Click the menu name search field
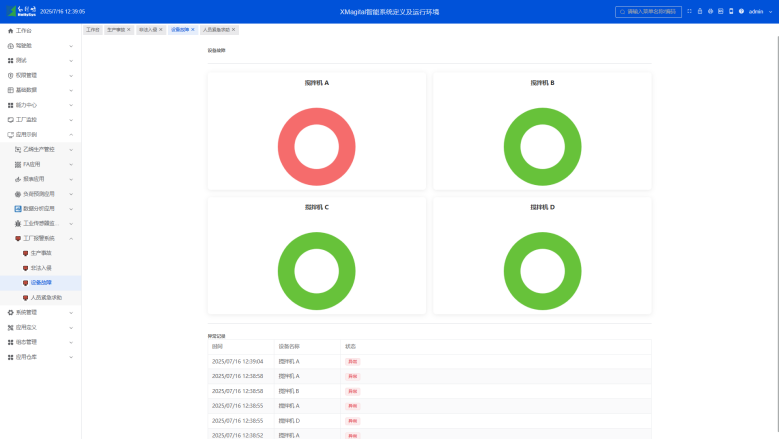The image size is (779, 439). (x=649, y=11)
